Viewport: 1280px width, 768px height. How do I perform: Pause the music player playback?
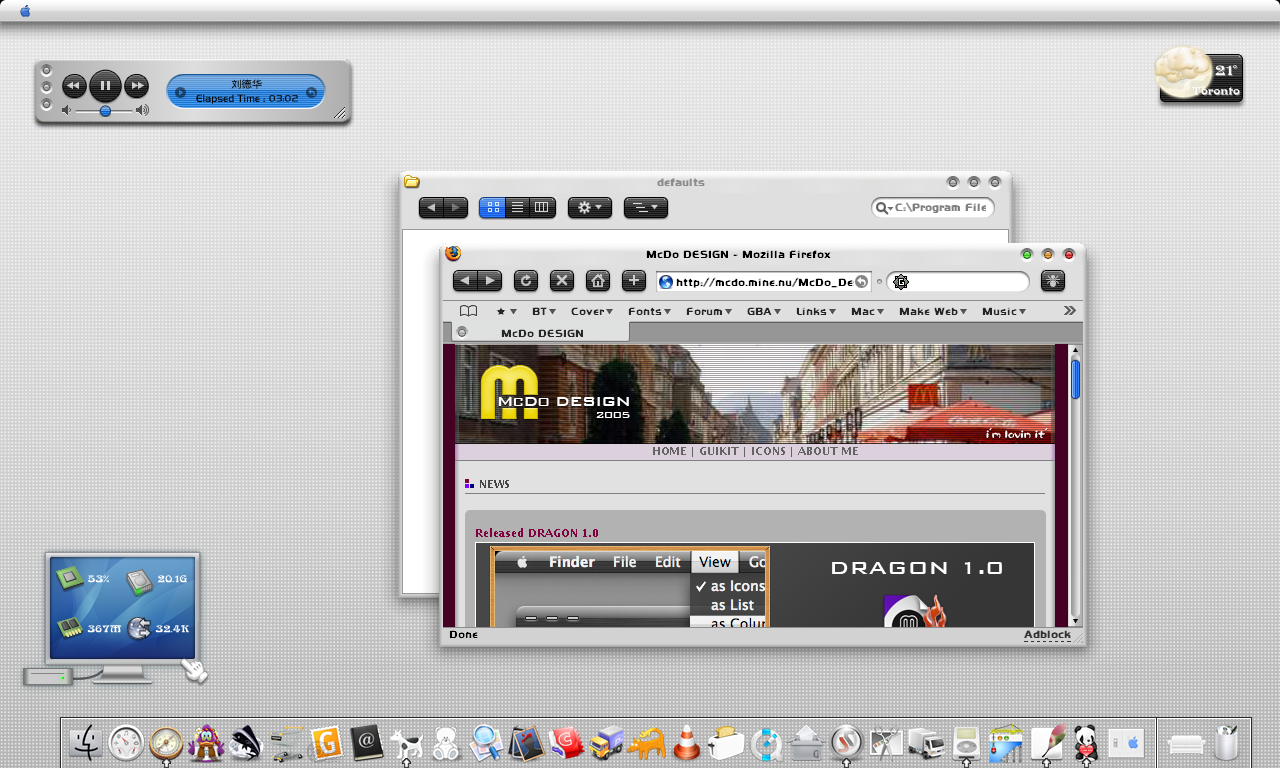pos(105,86)
